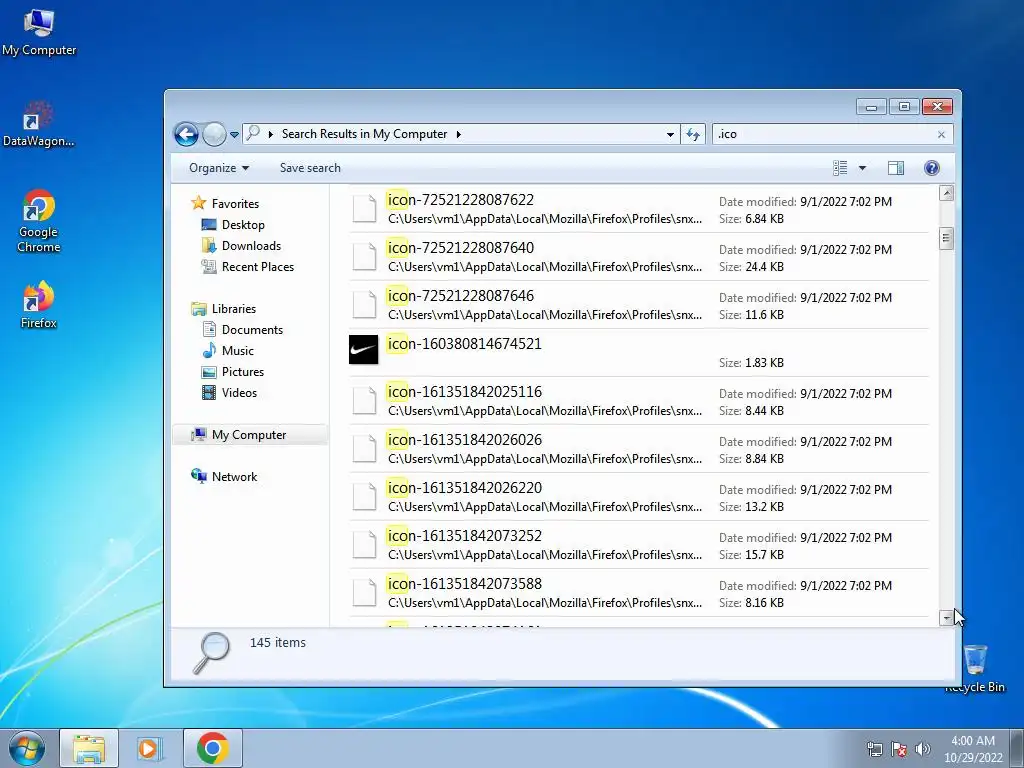Click the Windows Start button
The height and width of the screenshot is (768, 1024).
tap(27, 748)
